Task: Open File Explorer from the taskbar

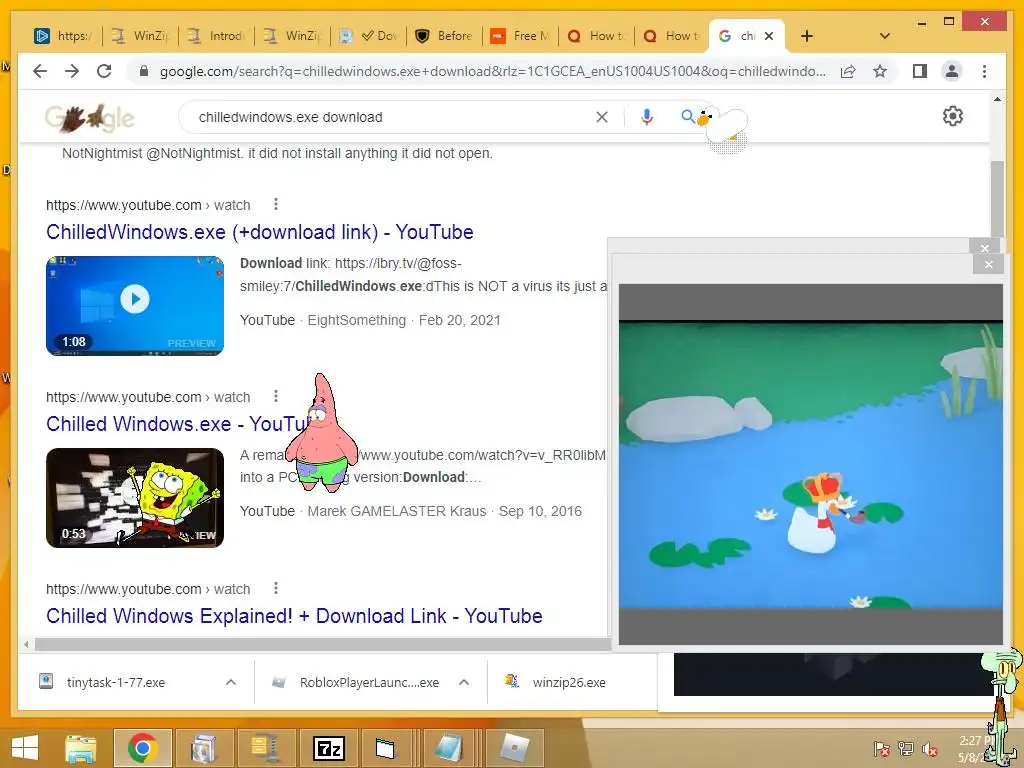Action: point(80,748)
